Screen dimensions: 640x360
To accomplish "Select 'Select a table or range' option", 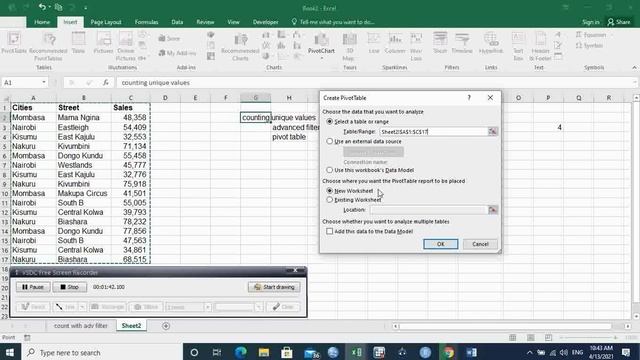I will [330, 122].
